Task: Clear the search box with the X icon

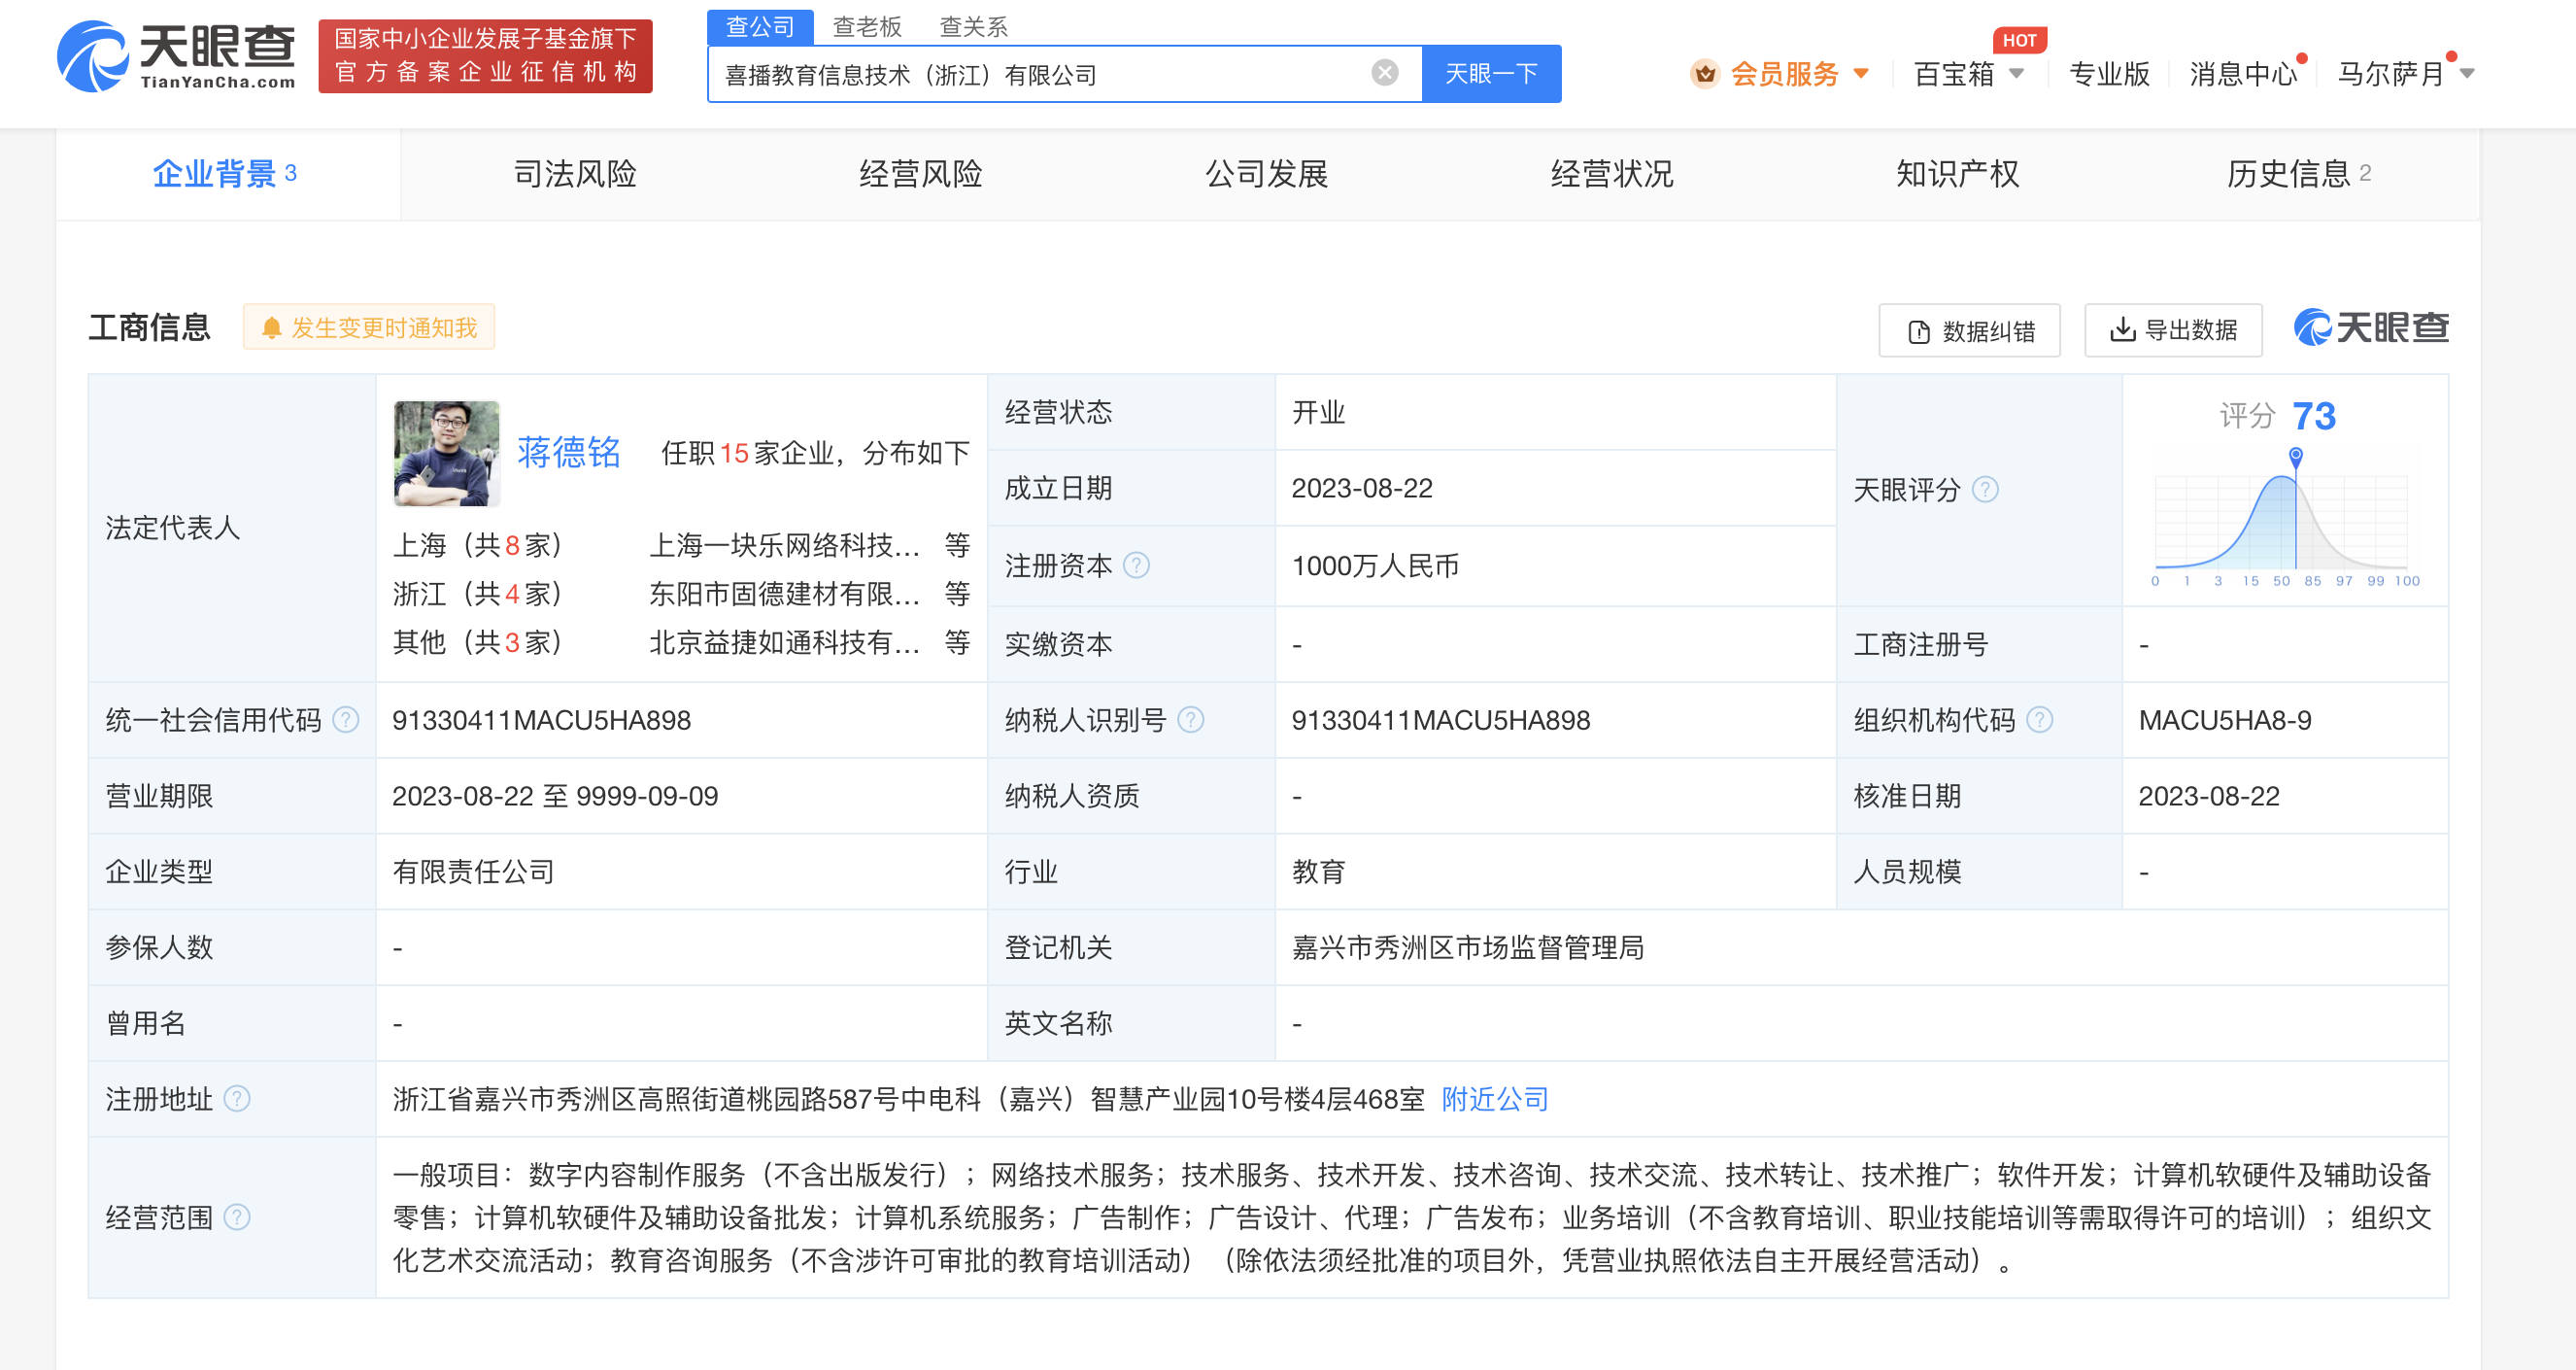Action: 1384,72
